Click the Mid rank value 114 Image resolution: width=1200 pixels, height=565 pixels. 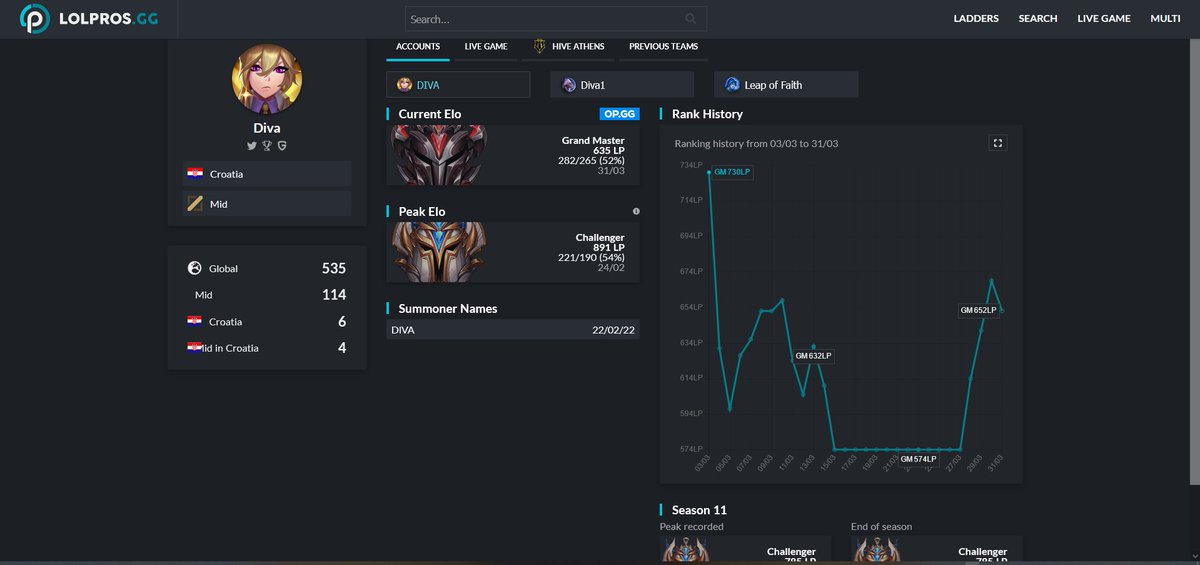(x=334, y=295)
